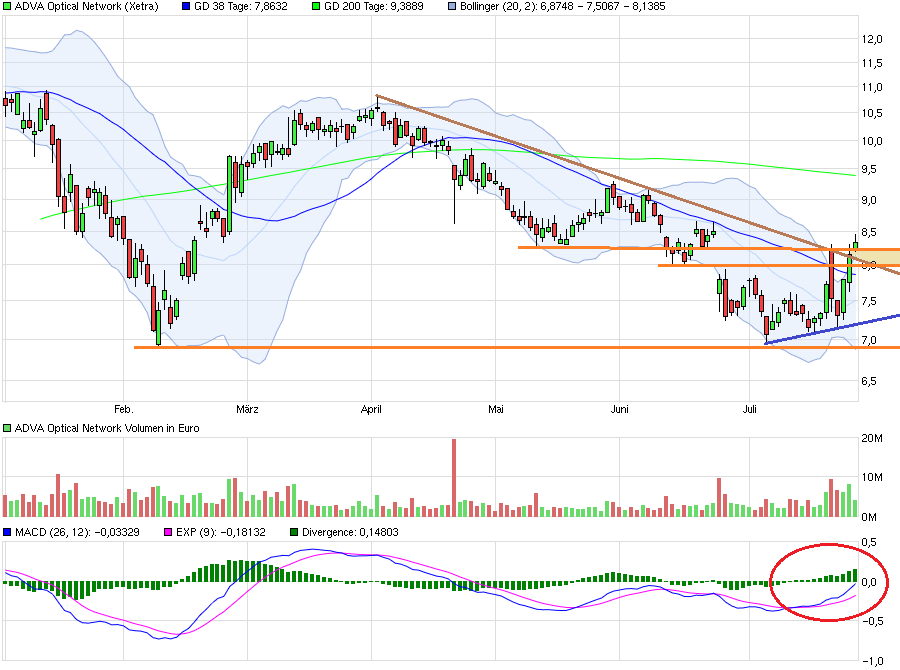Click the 'Juli' month axis label
The image size is (900, 670).
point(750,409)
